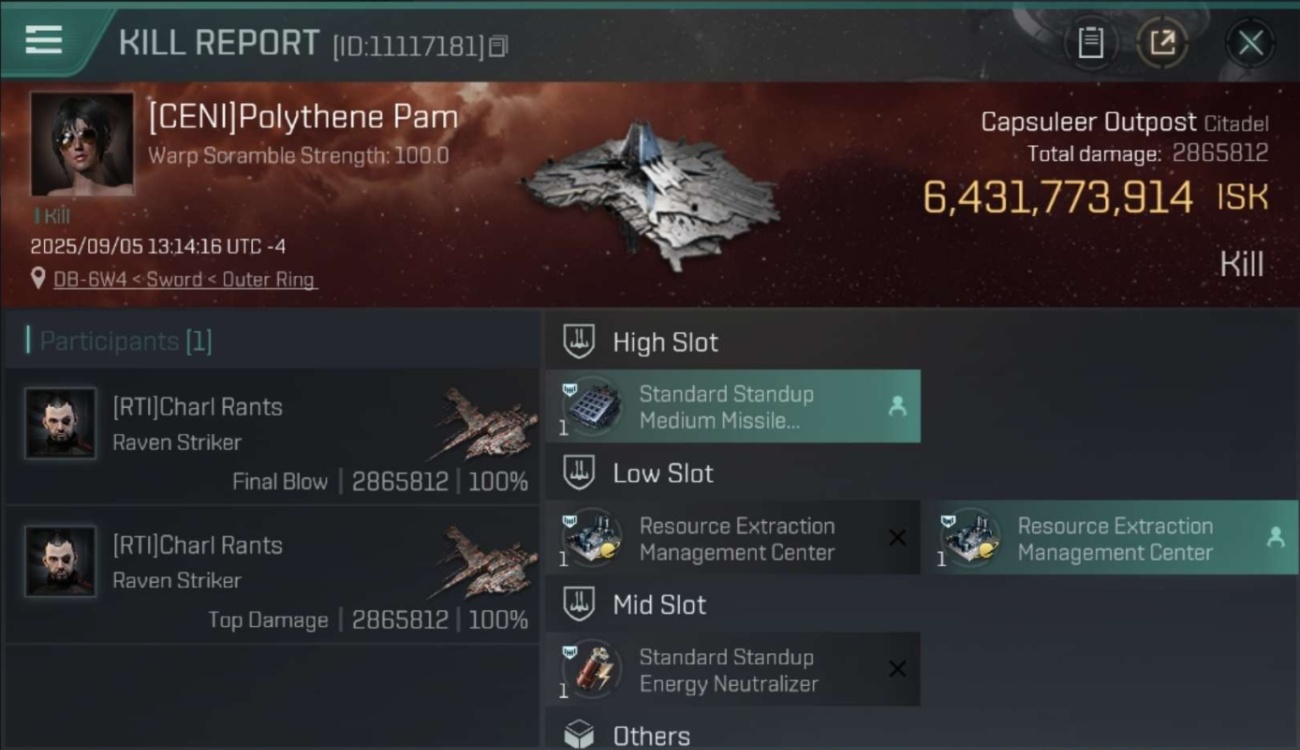Viewport: 1300px width, 750px height.
Task: Select the Standard Standup Medium Missile module
Action: coord(733,406)
